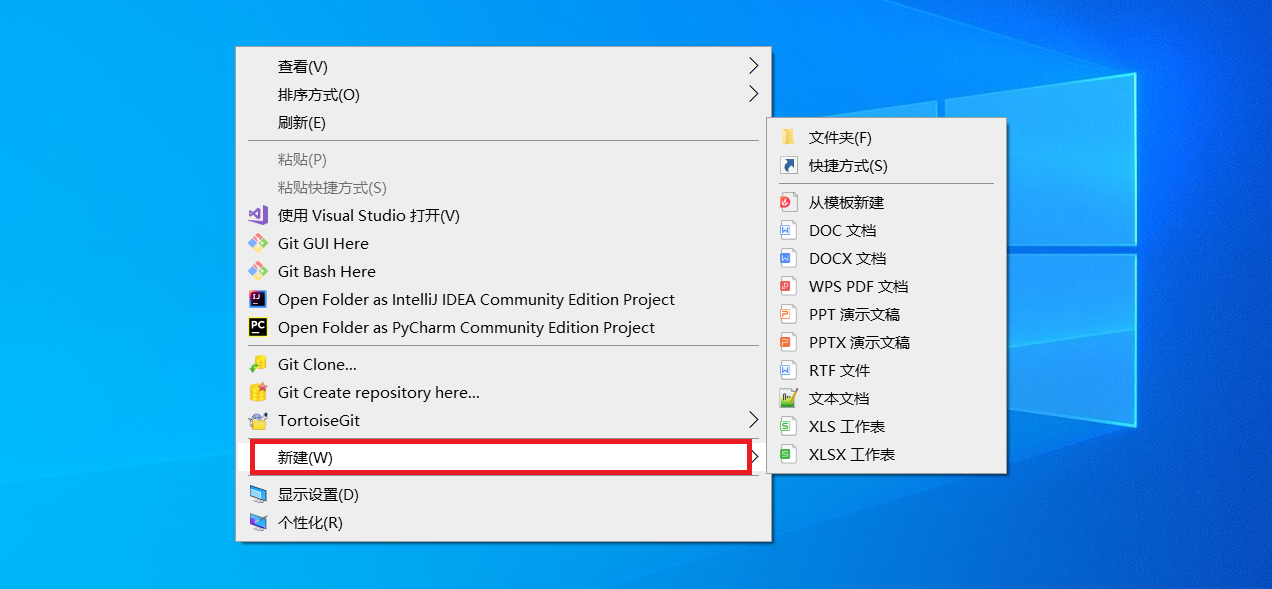Choose Git Bash Here entry

click(503, 272)
